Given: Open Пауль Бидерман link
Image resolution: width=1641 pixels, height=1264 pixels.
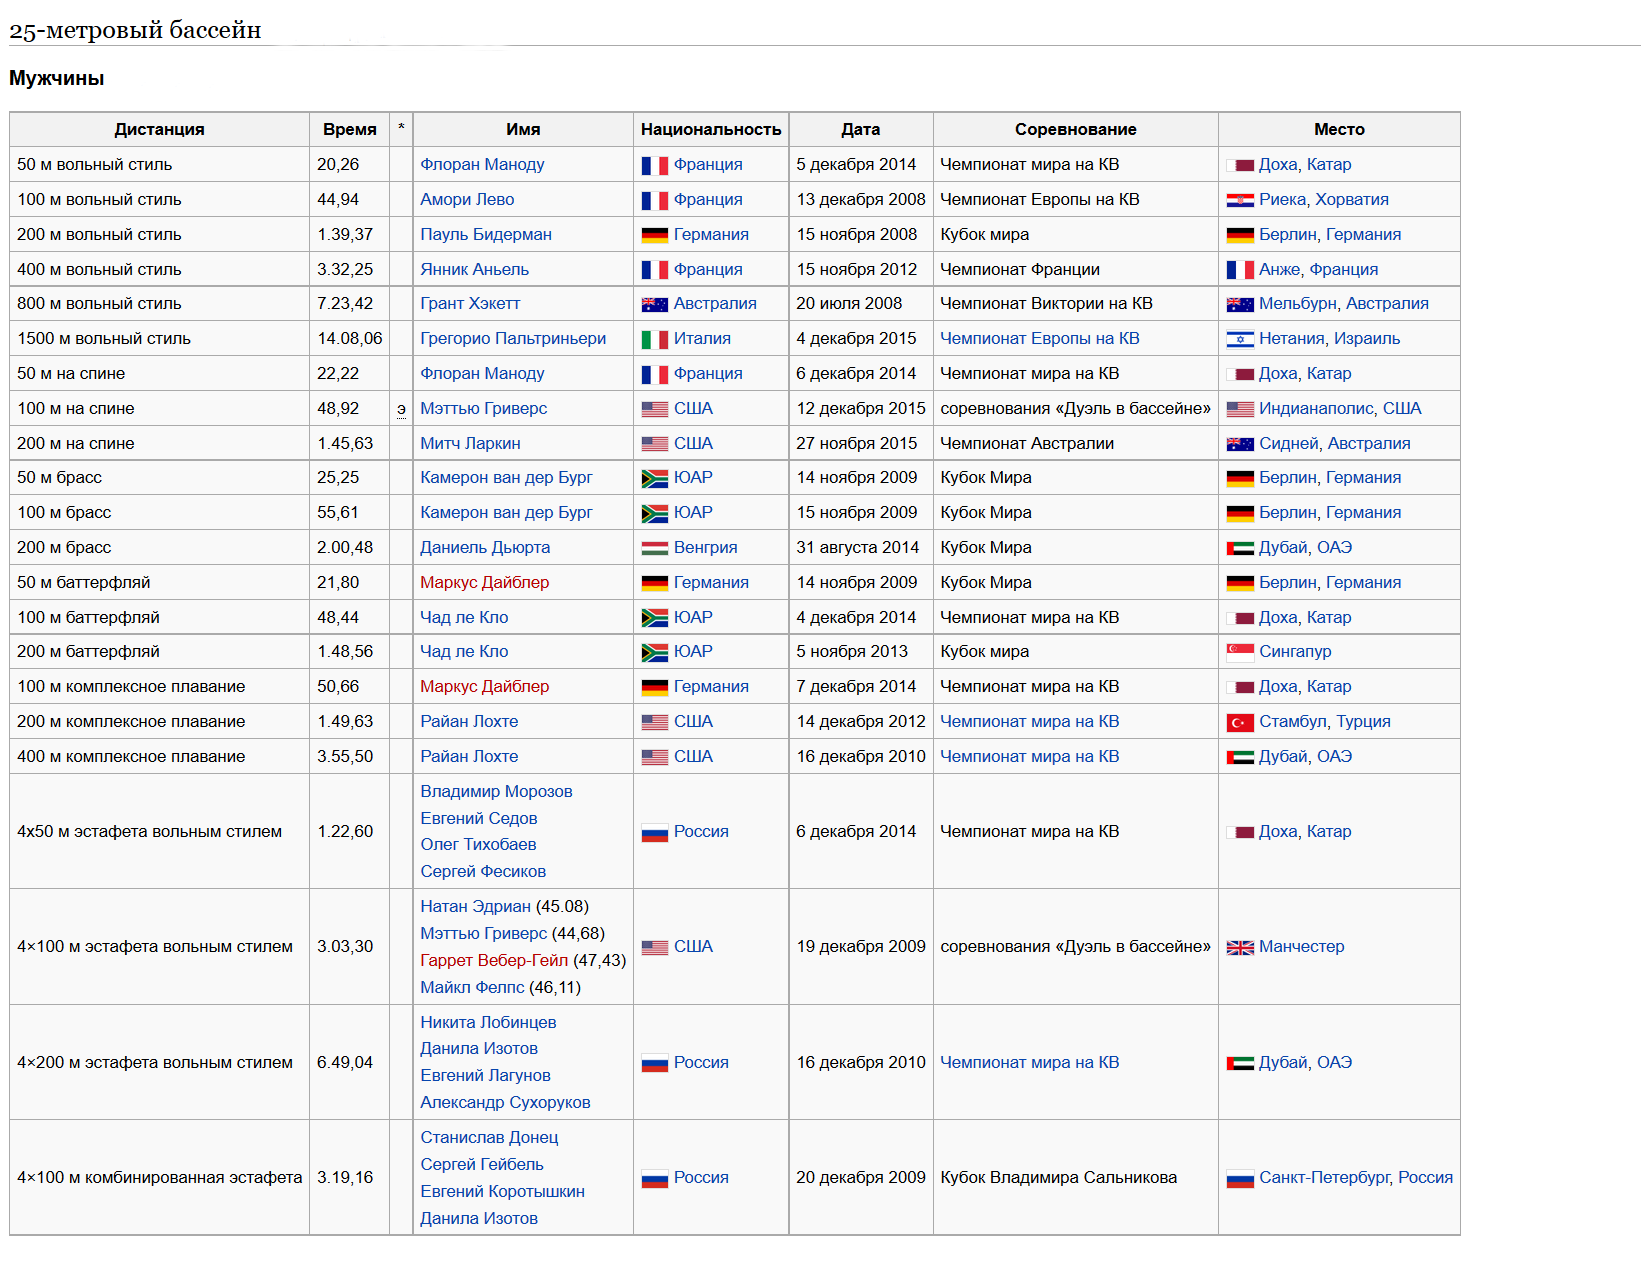Looking at the screenshot, I should (x=486, y=235).
